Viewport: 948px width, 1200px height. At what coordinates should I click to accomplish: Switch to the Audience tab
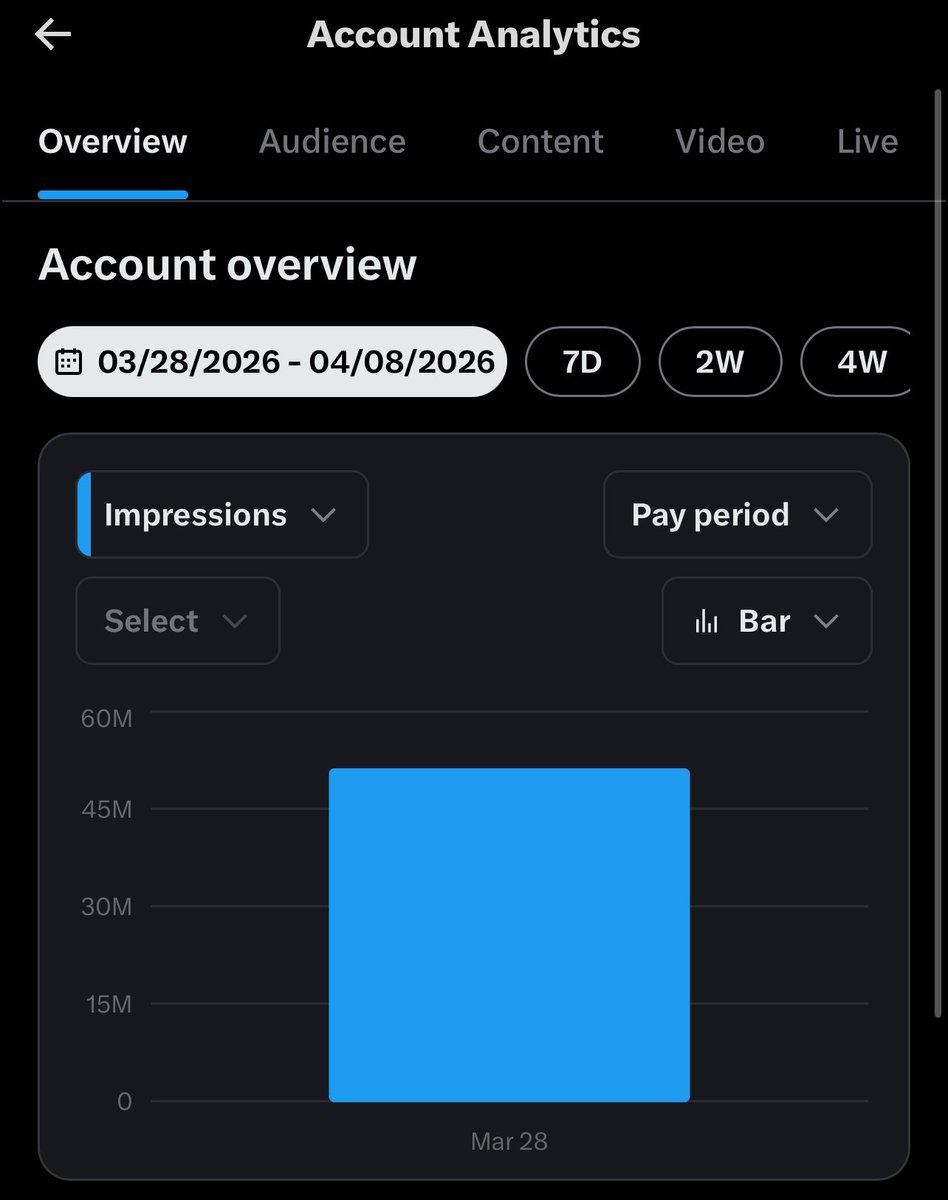pos(332,142)
